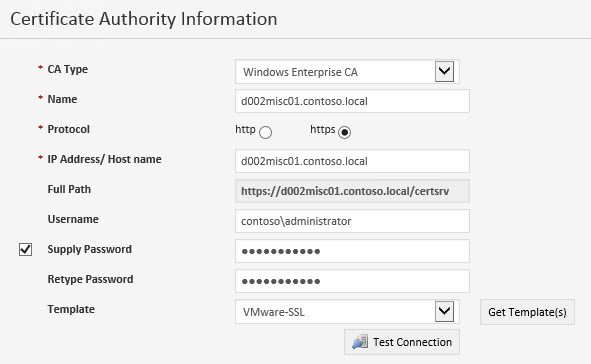Select the http protocol radio button

pyautogui.click(x=265, y=132)
